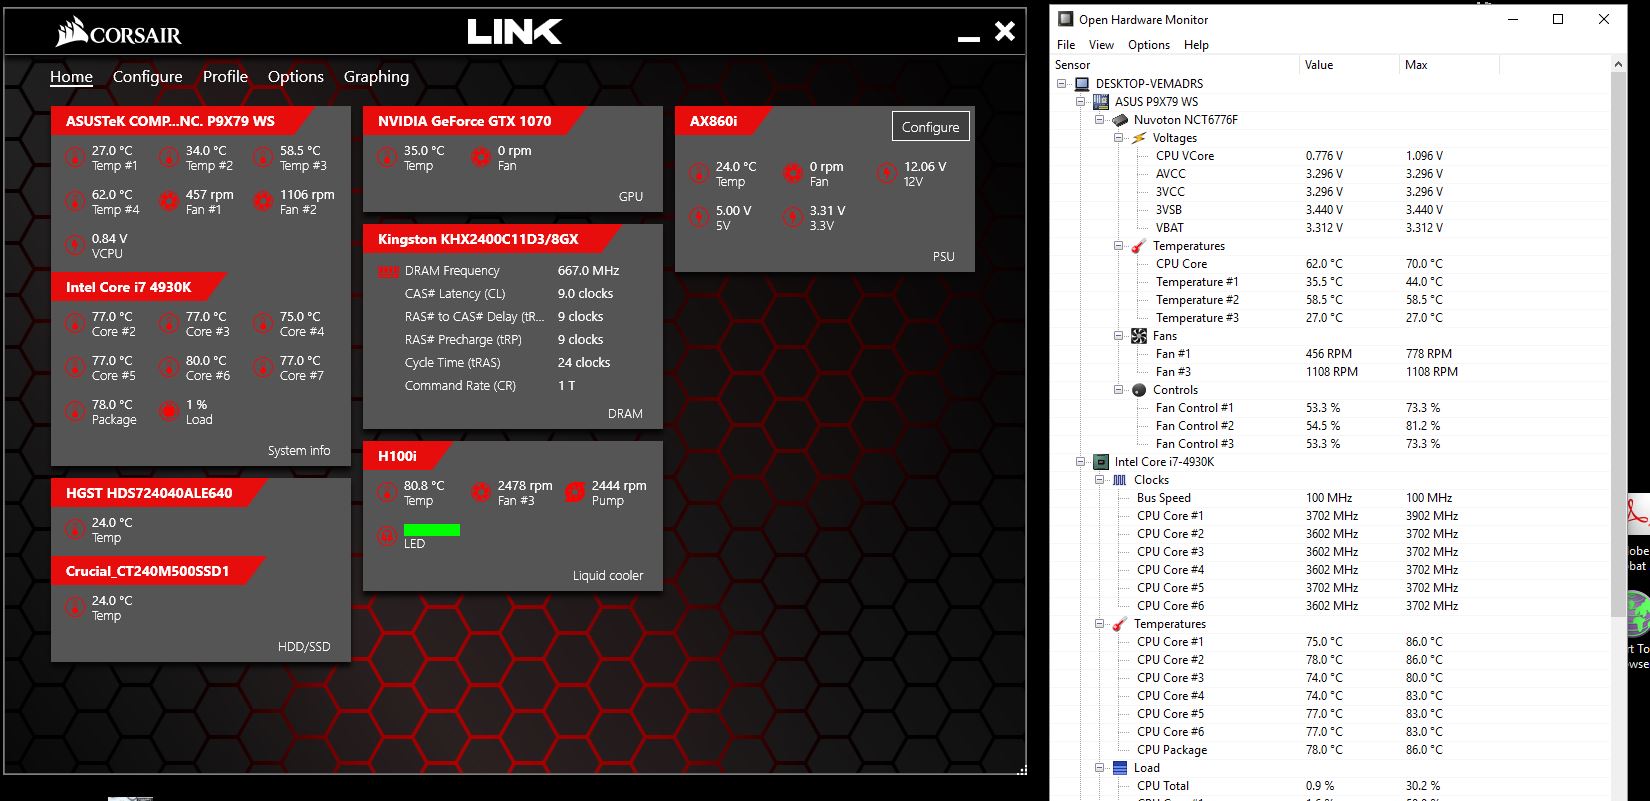
Task: Click the H100i Pump 2444 rpm icon
Action: coord(575,492)
